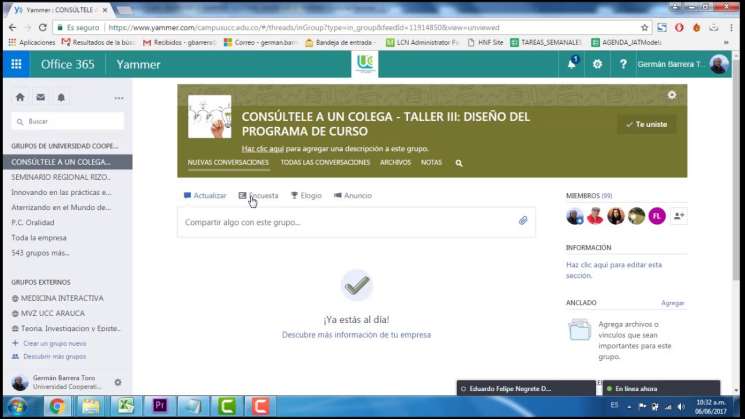Open the TAREAS_SEMANALES bookmark
745x419 pixels.
(545, 42)
